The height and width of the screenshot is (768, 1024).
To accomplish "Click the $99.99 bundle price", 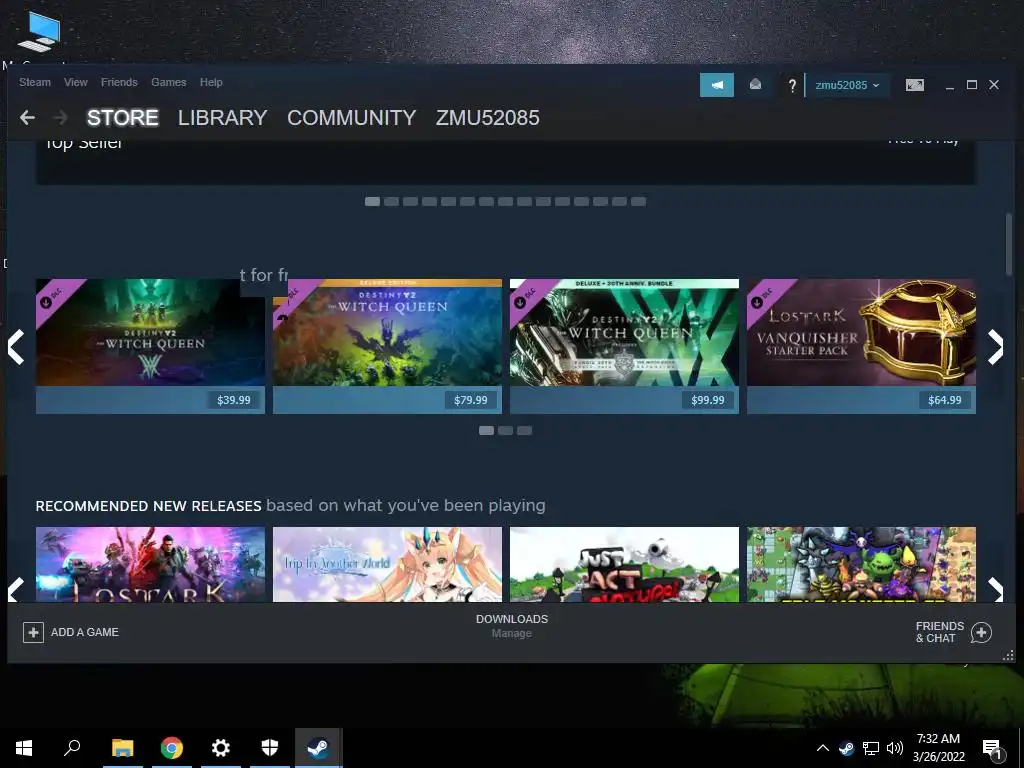I will [708, 400].
